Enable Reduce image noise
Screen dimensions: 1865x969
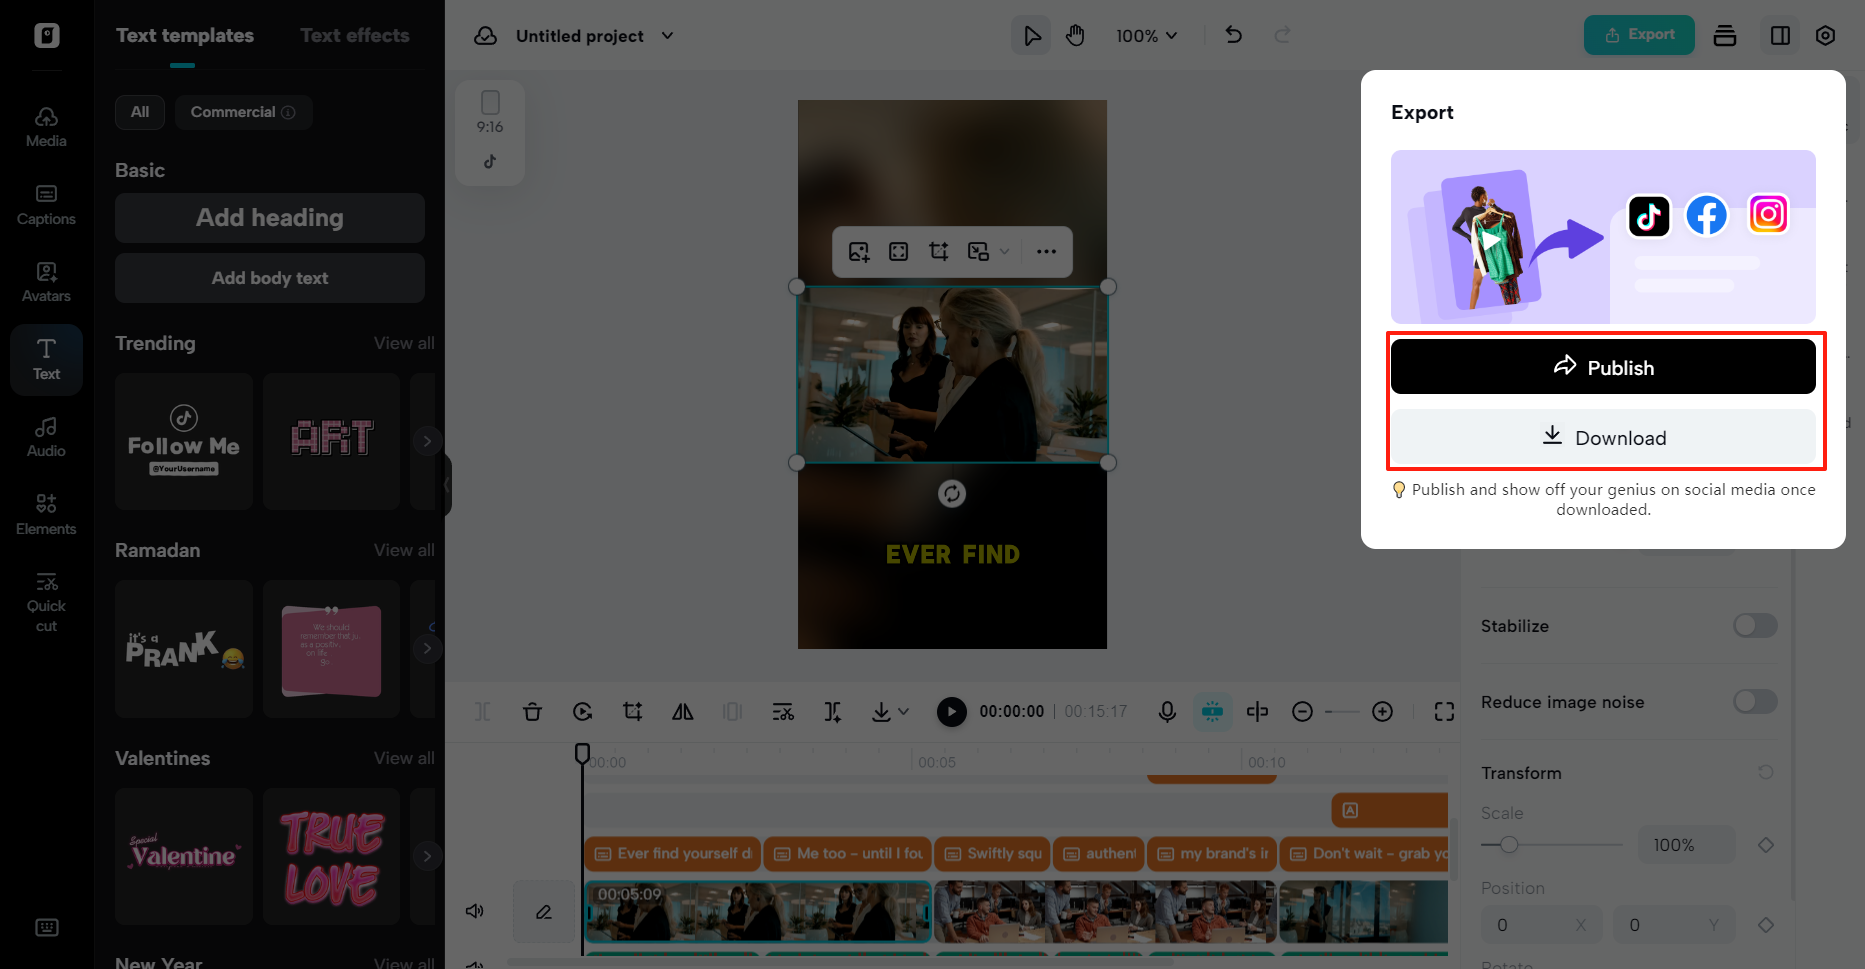[1754, 702]
